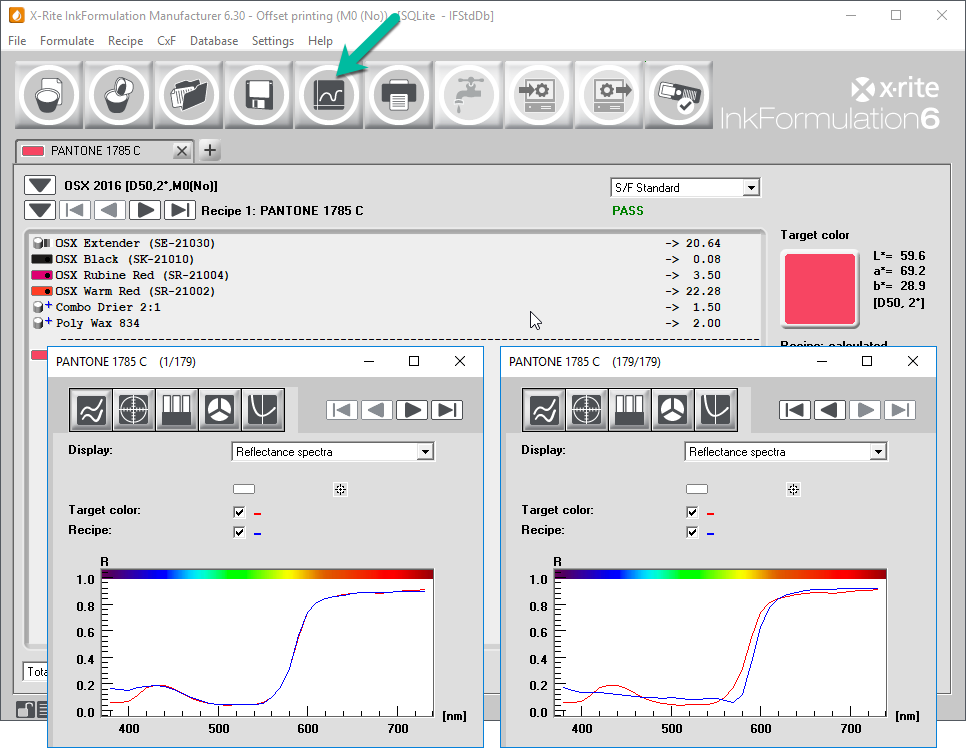Select the PANTONE 1785 C tab

95,151
